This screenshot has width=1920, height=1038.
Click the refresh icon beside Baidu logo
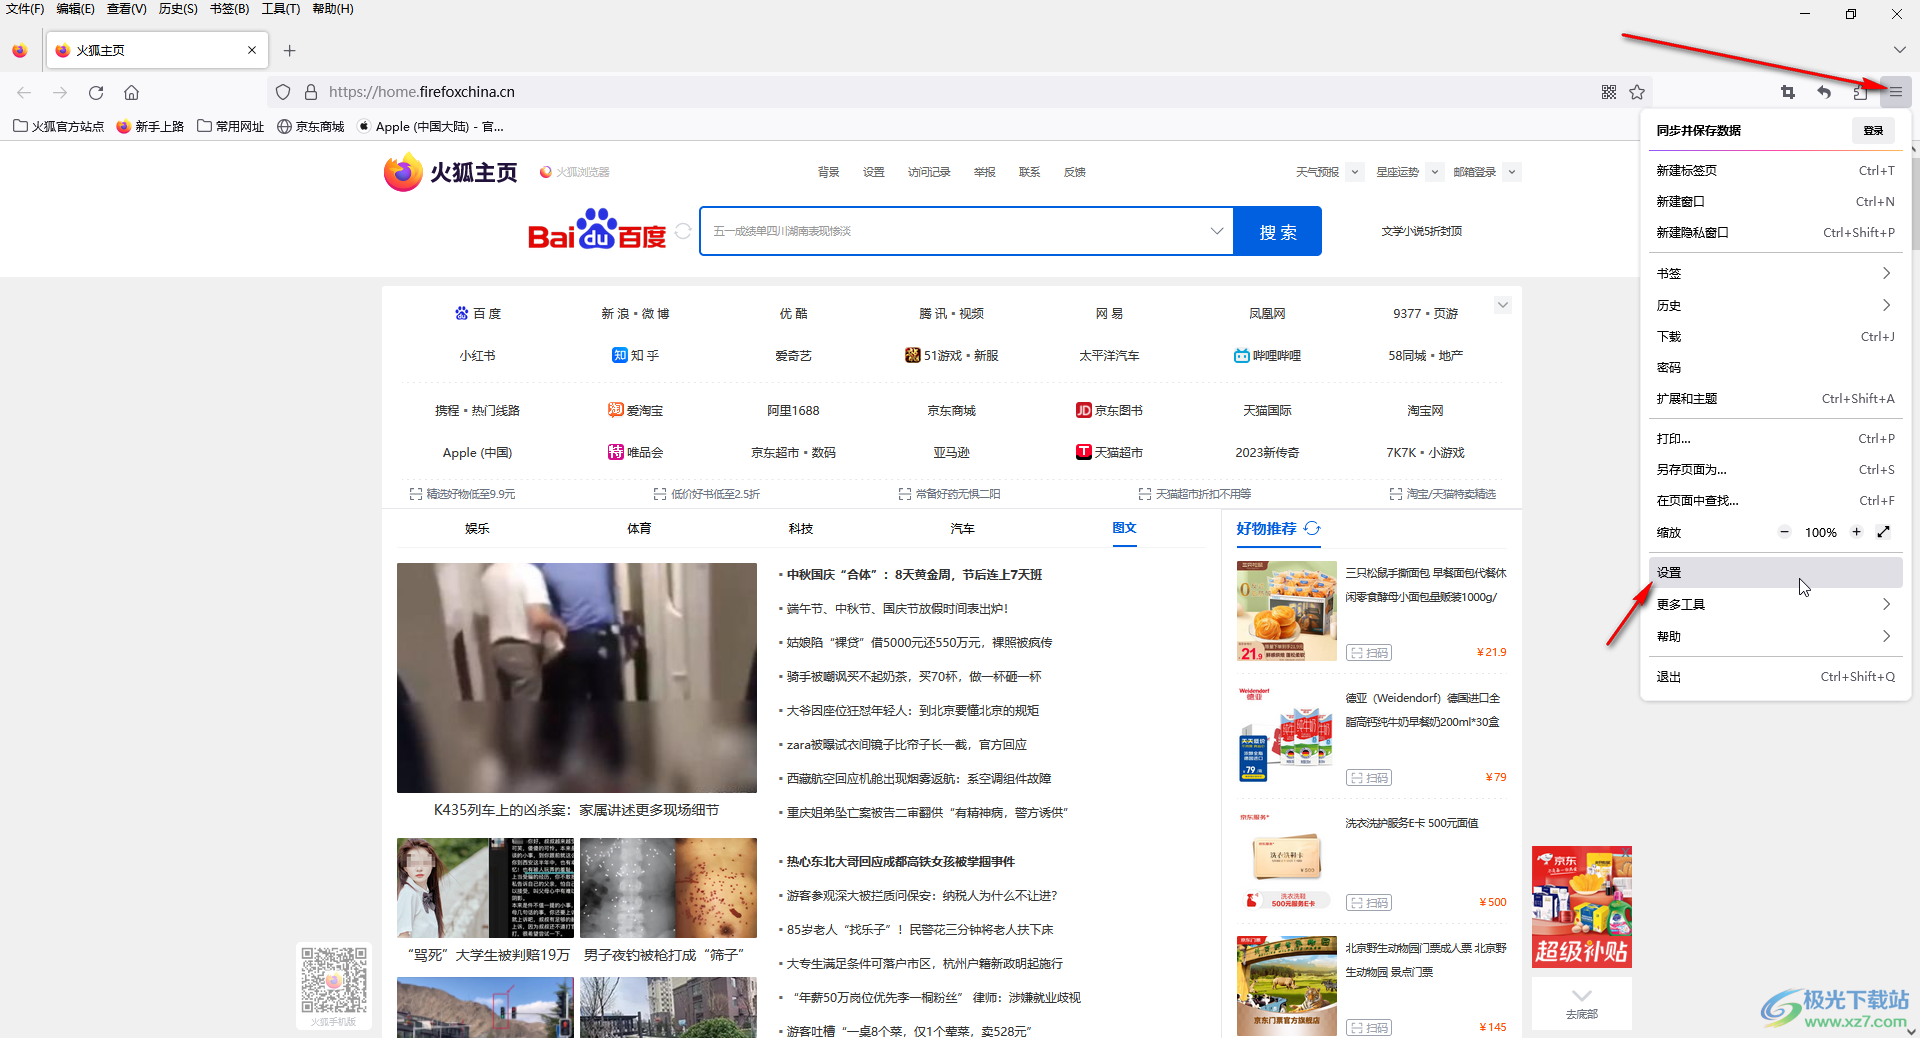click(683, 231)
